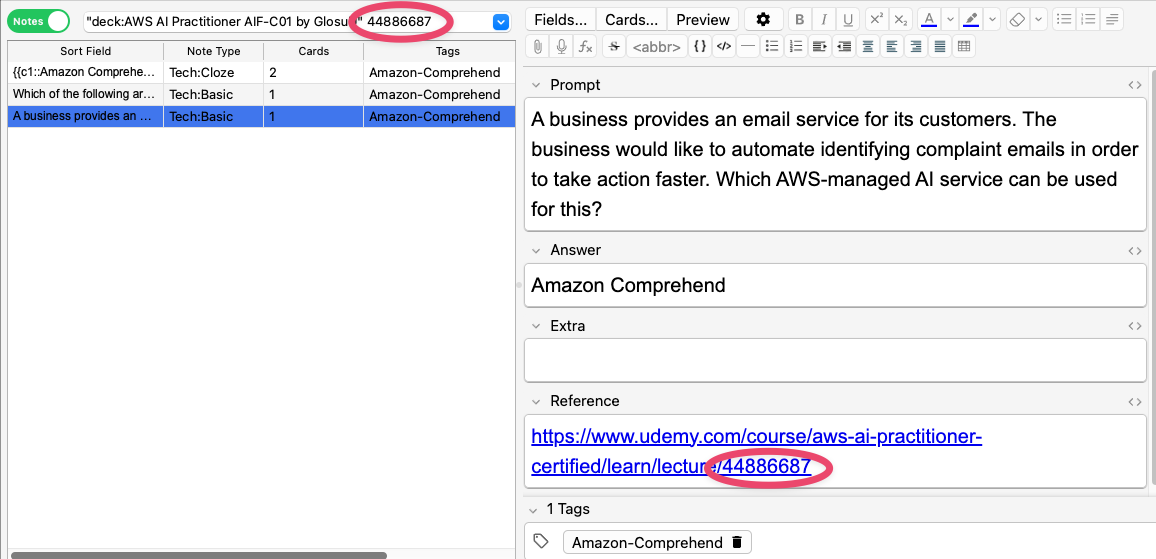Click the microphone record audio icon

tap(562, 46)
